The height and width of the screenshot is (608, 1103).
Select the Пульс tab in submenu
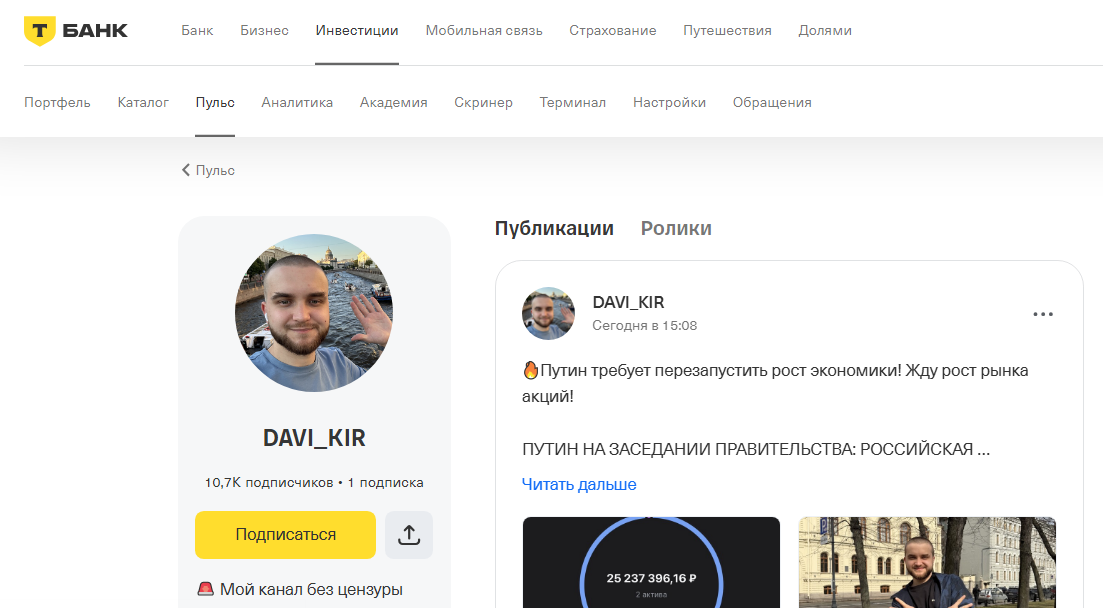(x=215, y=103)
